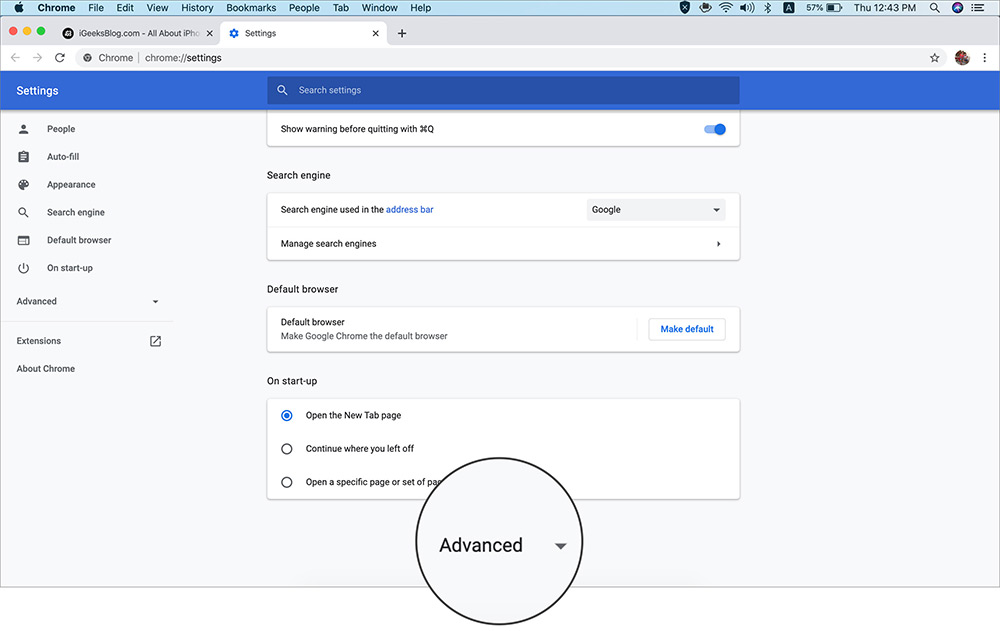Click the Make default button
The image size is (1000, 631).
(686, 329)
